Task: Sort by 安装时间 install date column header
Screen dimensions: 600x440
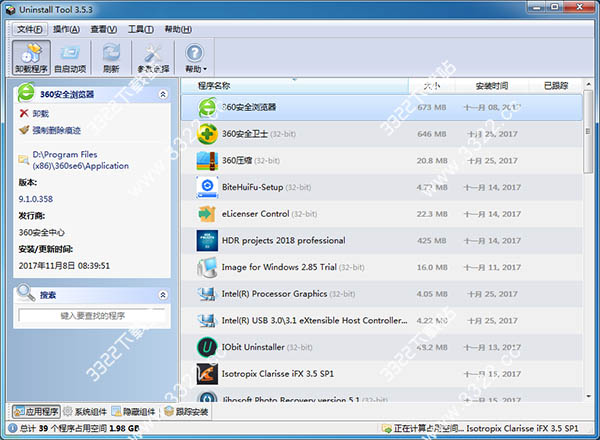Action: [492, 86]
